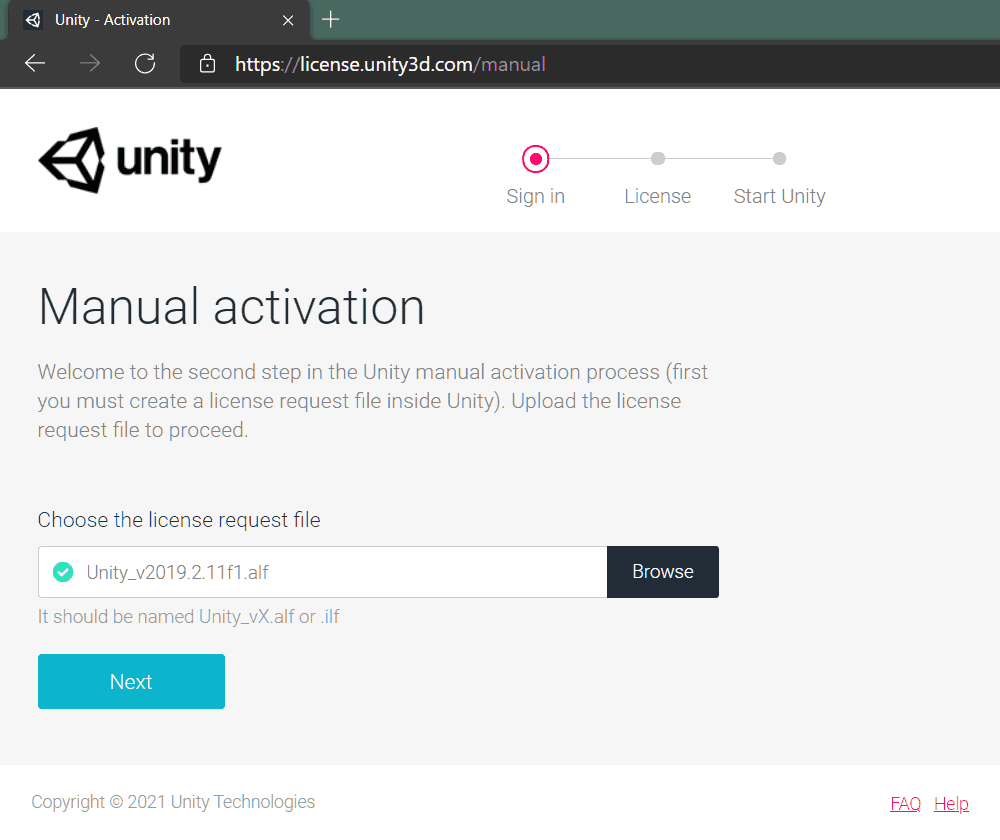This screenshot has width=1000, height=840.
Task: Select the Start Unity step dot
Action: point(780,158)
